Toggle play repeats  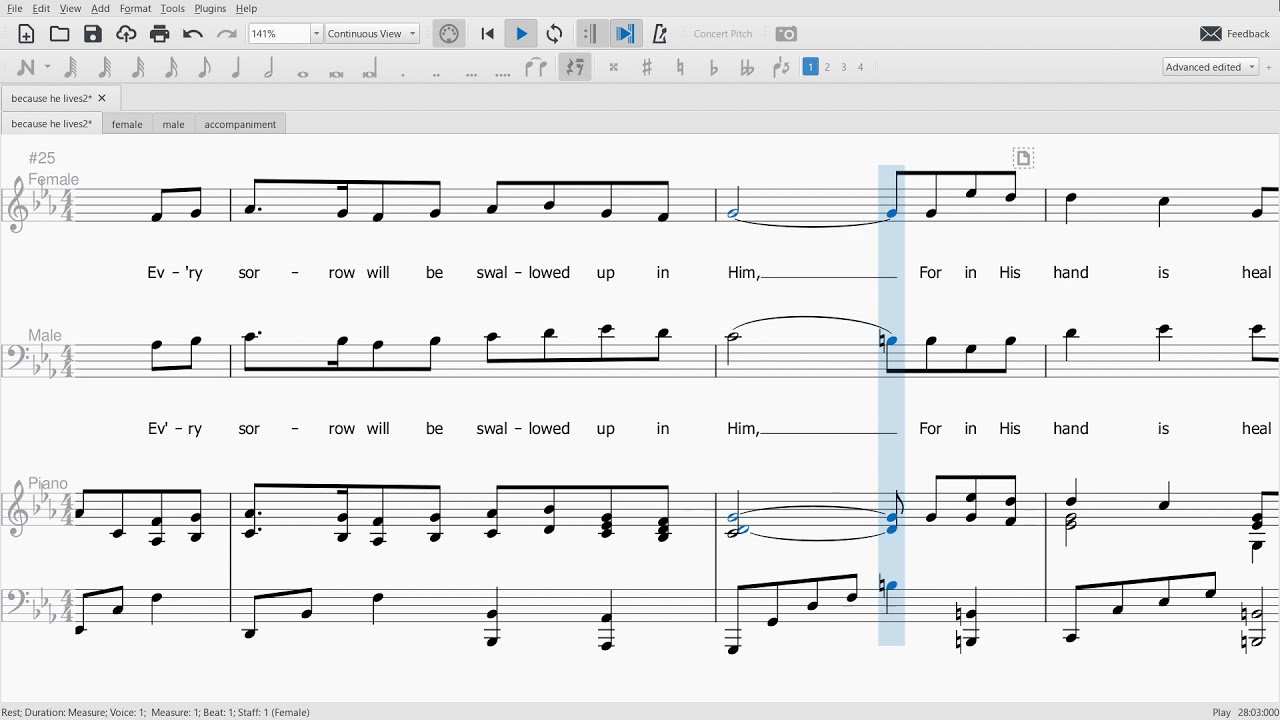click(590, 34)
